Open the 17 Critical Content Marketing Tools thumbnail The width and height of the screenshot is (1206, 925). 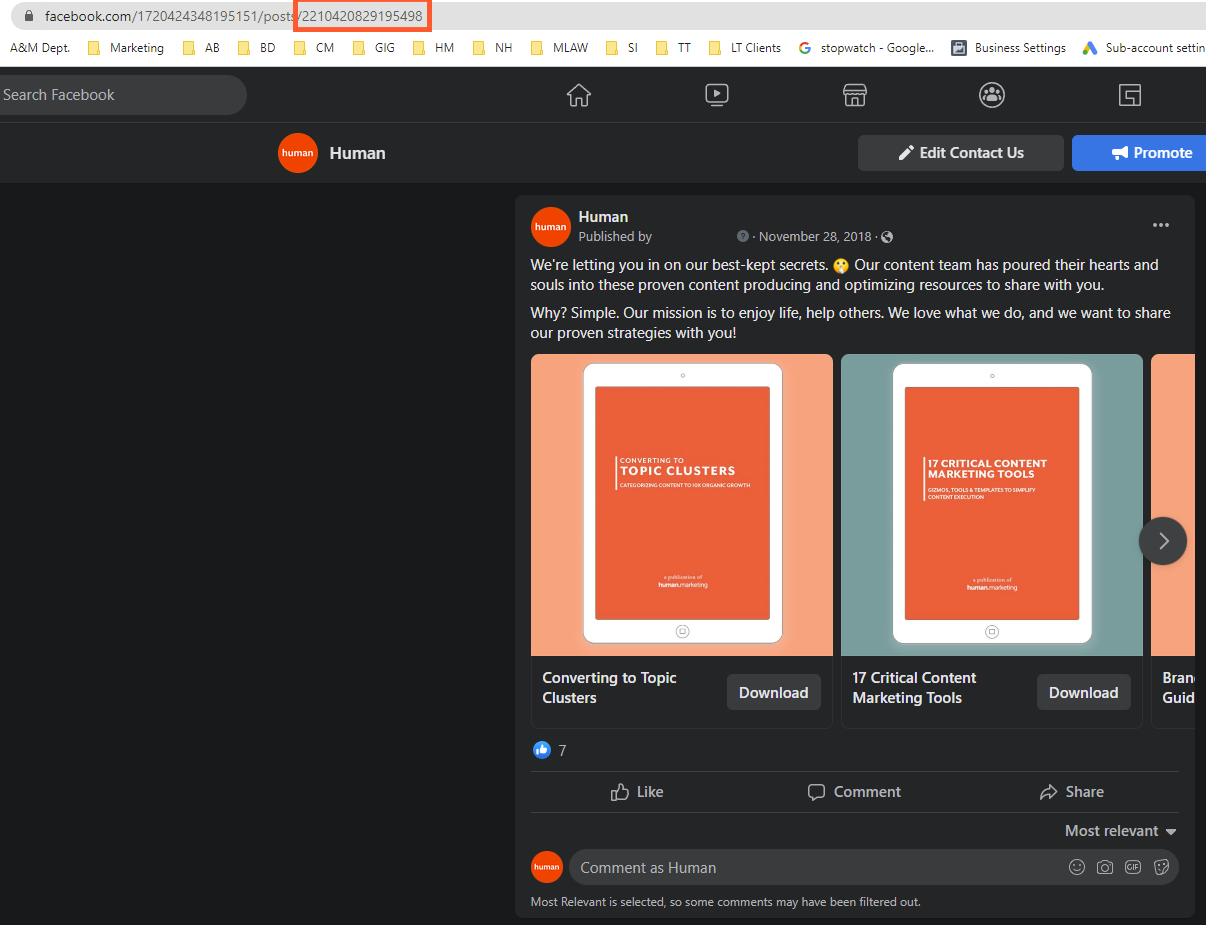[992, 505]
